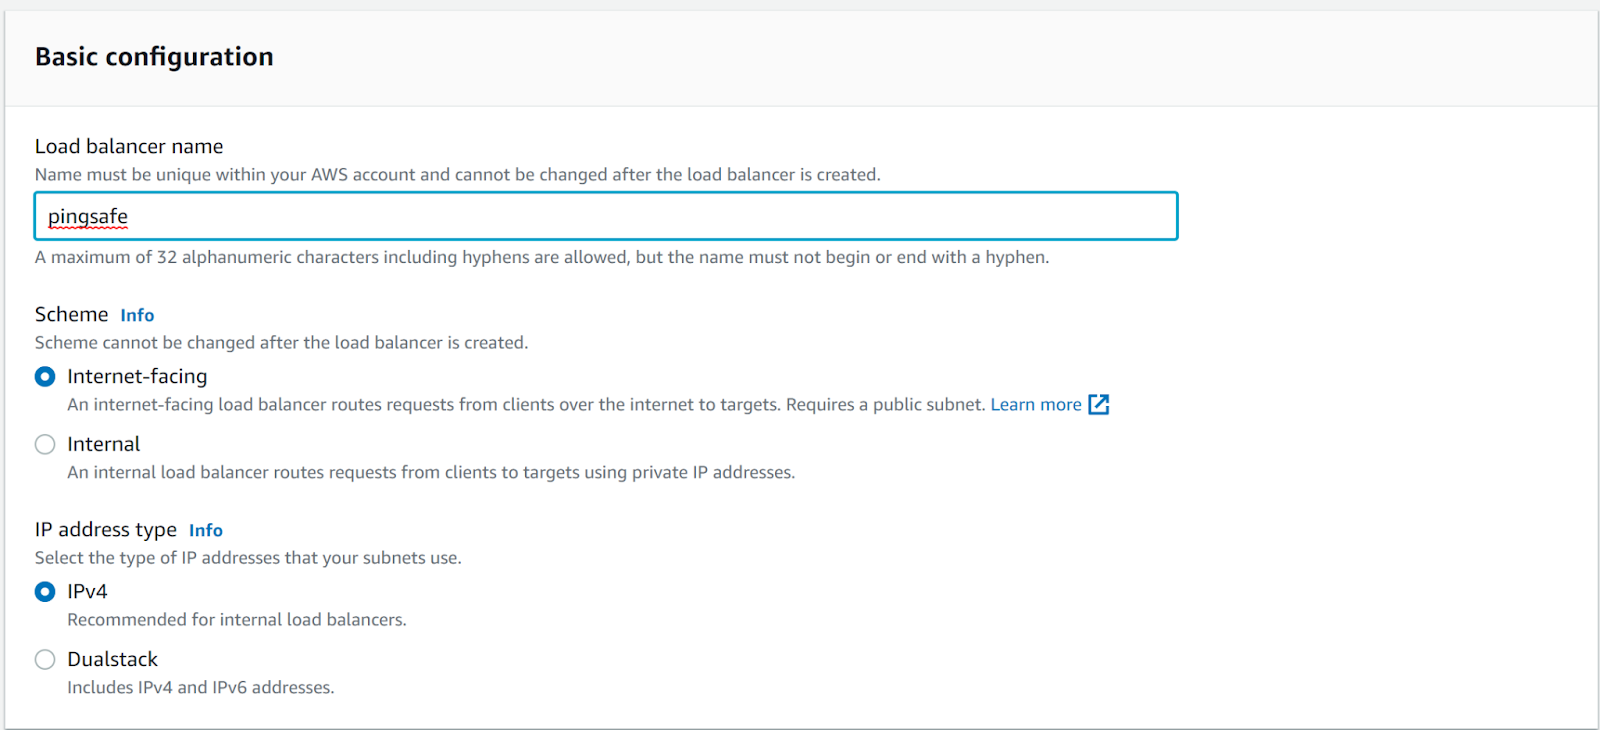1600x730 pixels.
Task: Click the "pingsafe" text in the name field
Action: click(88, 216)
